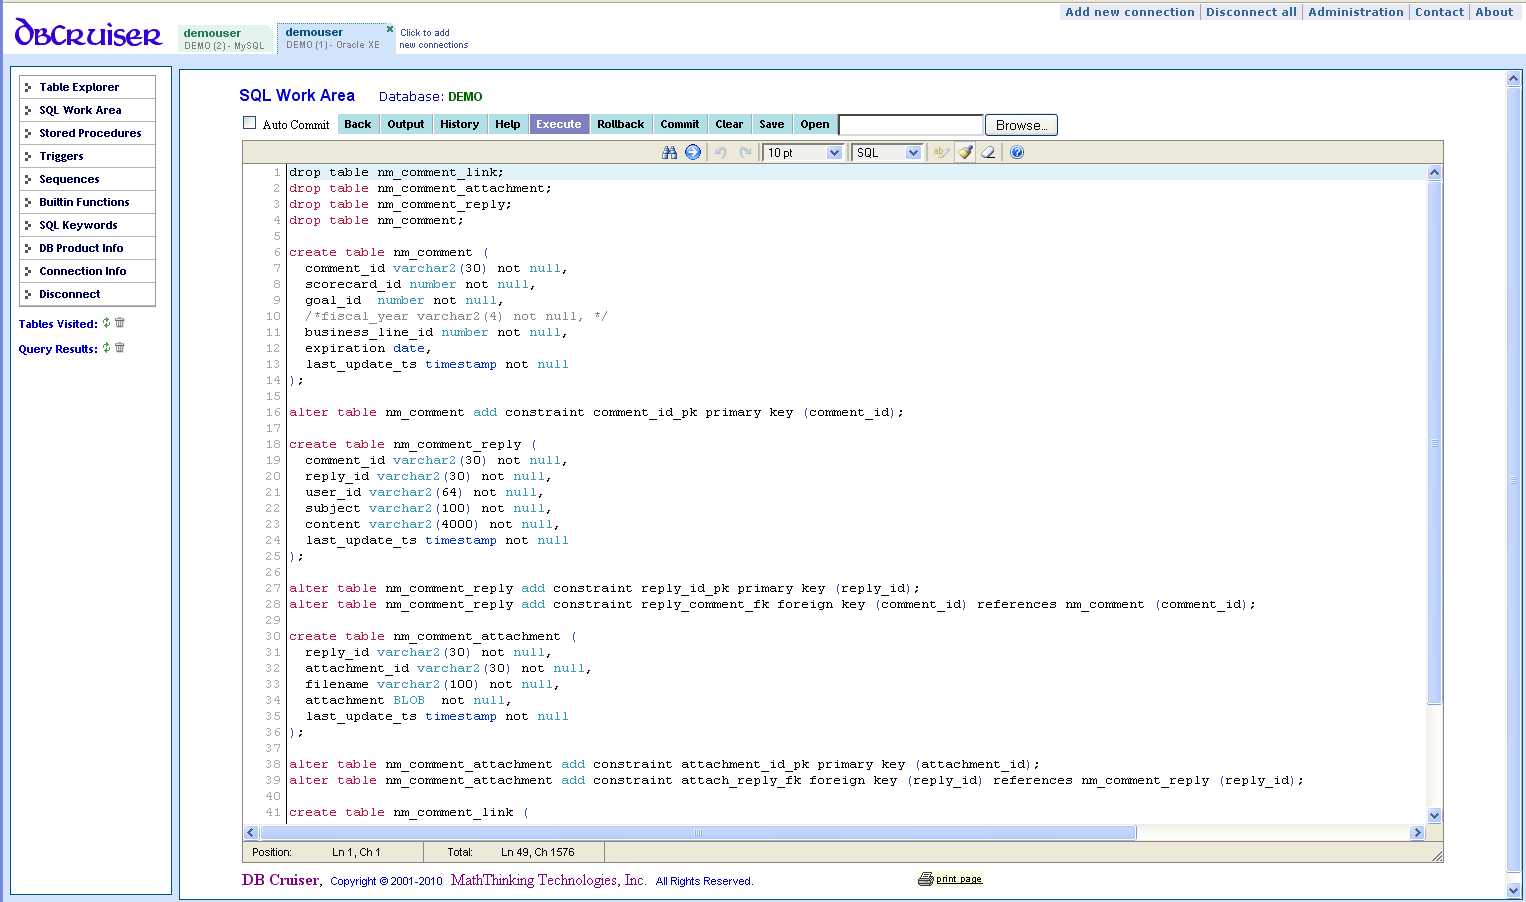Image resolution: width=1526 pixels, height=902 pixels.
Task: Click the eraser icon in editor toolbar
Action: 989,152
